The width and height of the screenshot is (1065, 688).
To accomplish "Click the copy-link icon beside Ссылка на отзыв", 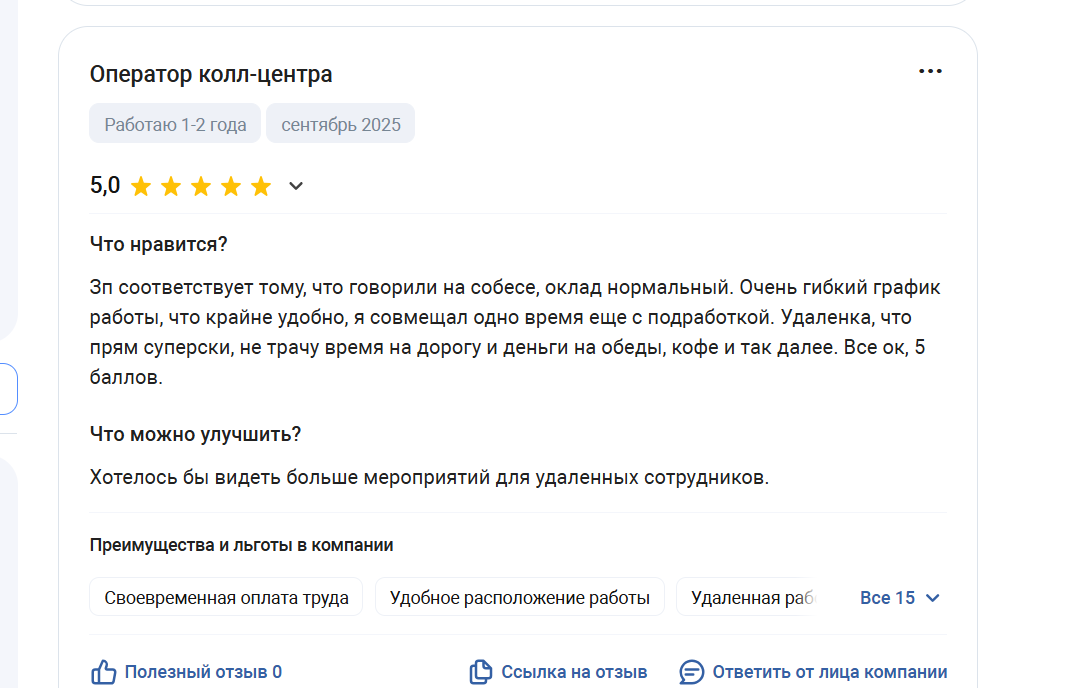I will point(481,672).
